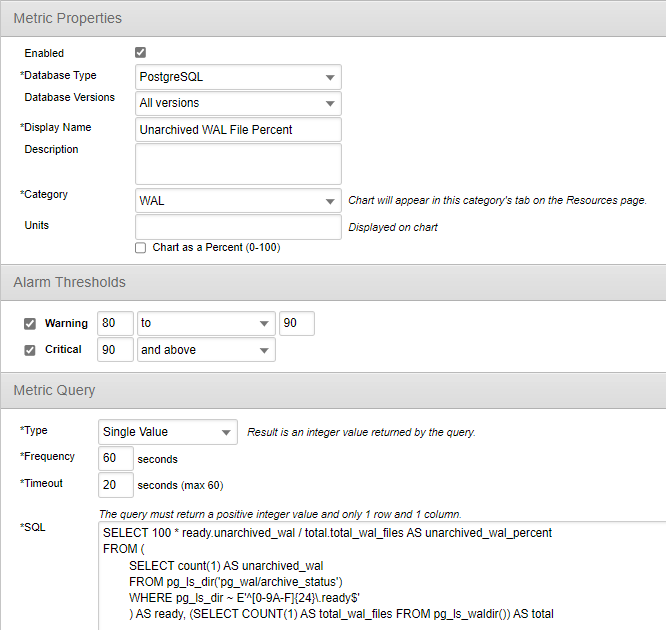Screen dimensions: 666x630
Task: Focus the Frequency seconds field
Action: pos(115,459)
